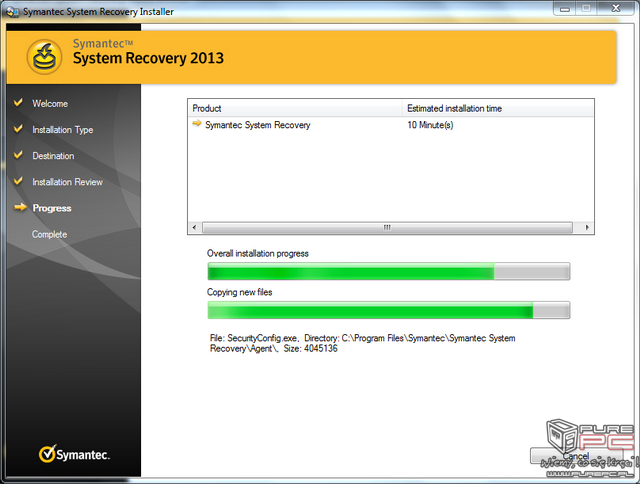Click the Symantec System Recovery Installer title text

(x=98, y=12)
